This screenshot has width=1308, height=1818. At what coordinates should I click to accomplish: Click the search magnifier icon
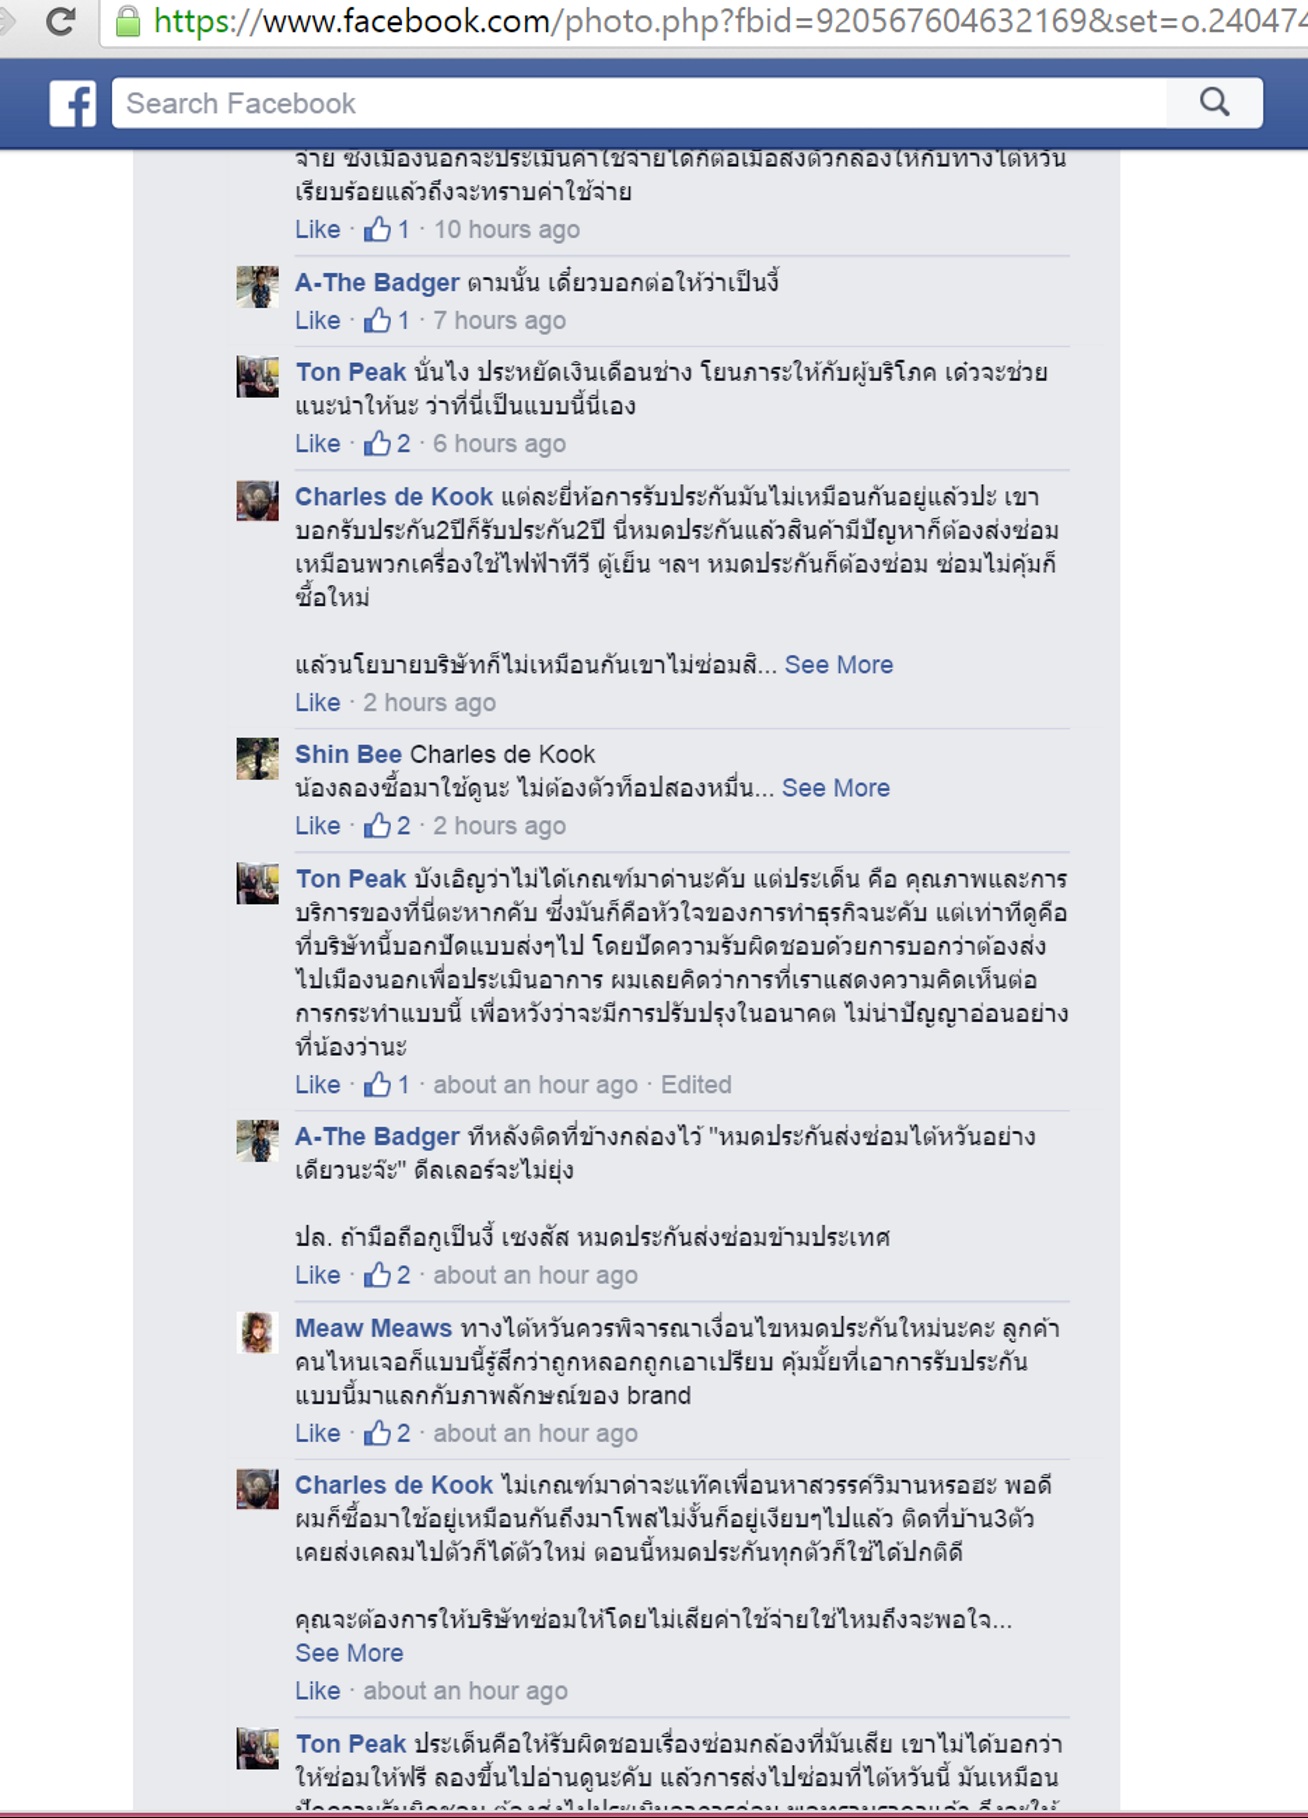[1214, 102]
